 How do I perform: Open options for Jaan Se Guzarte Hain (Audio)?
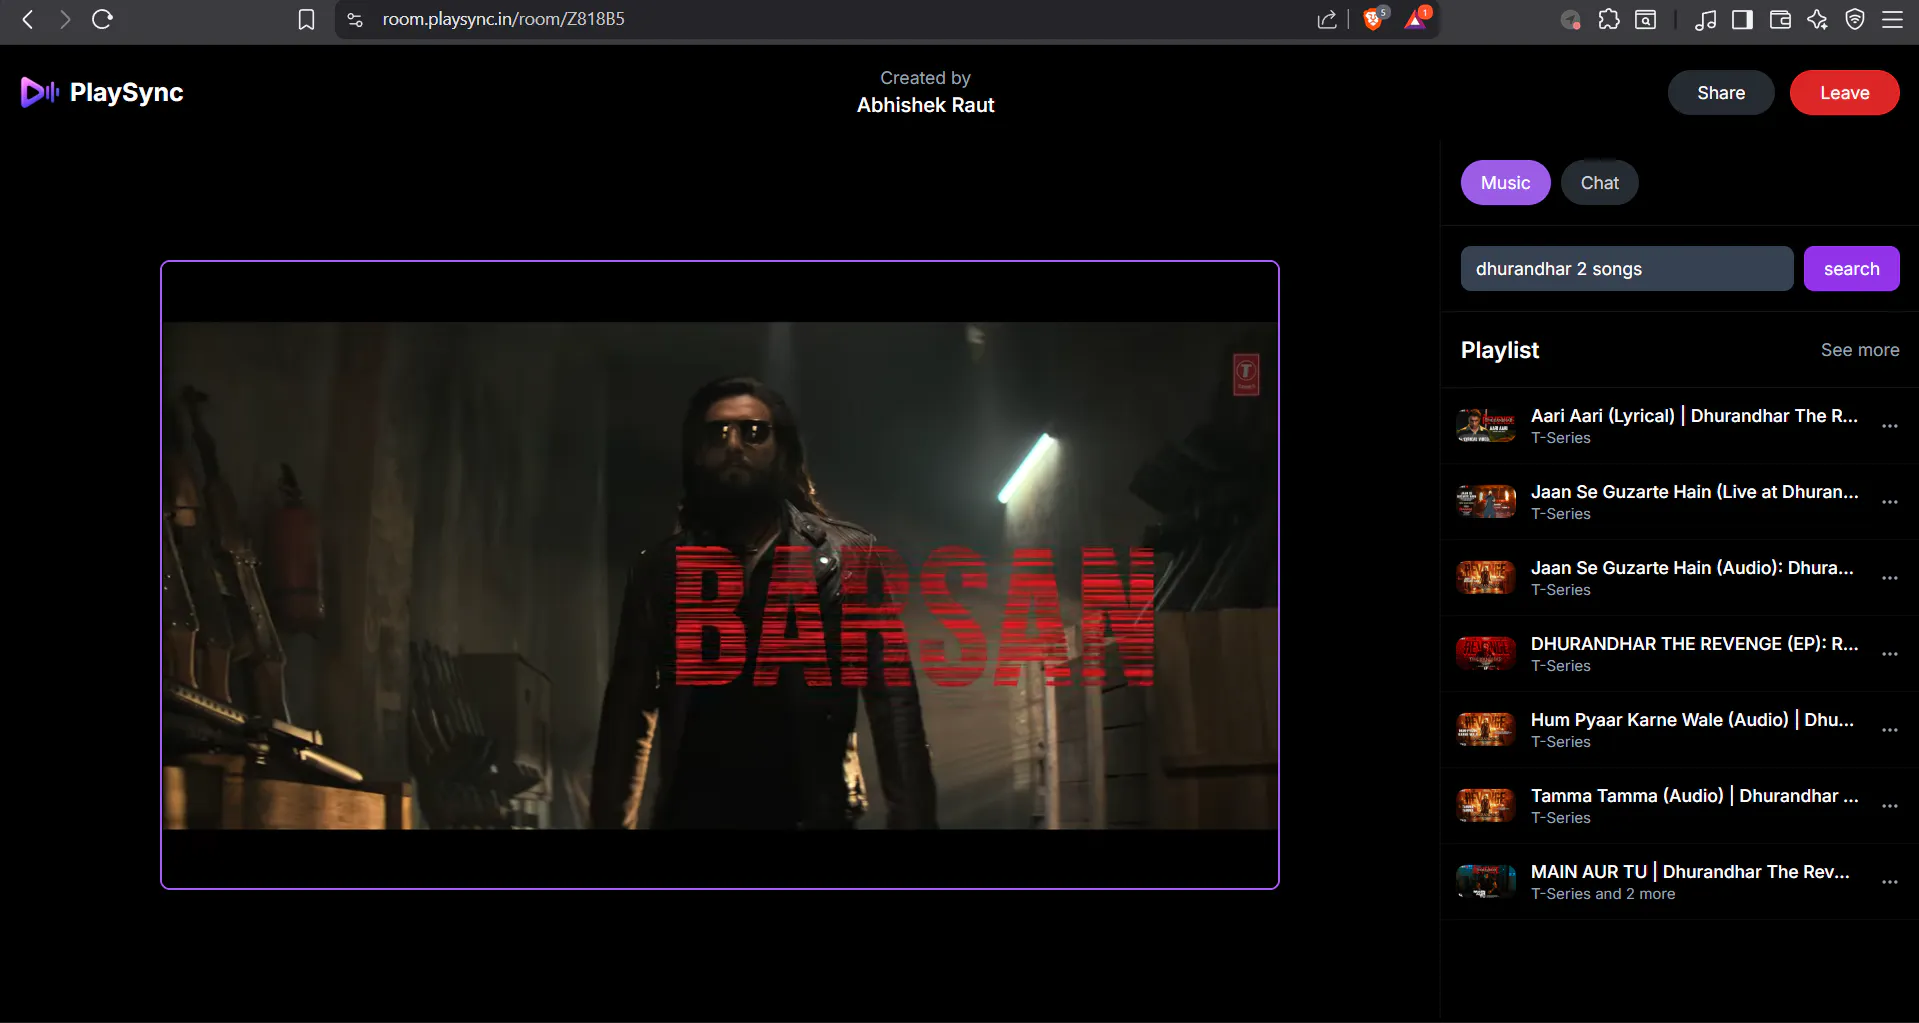(x=1889, y=578)
